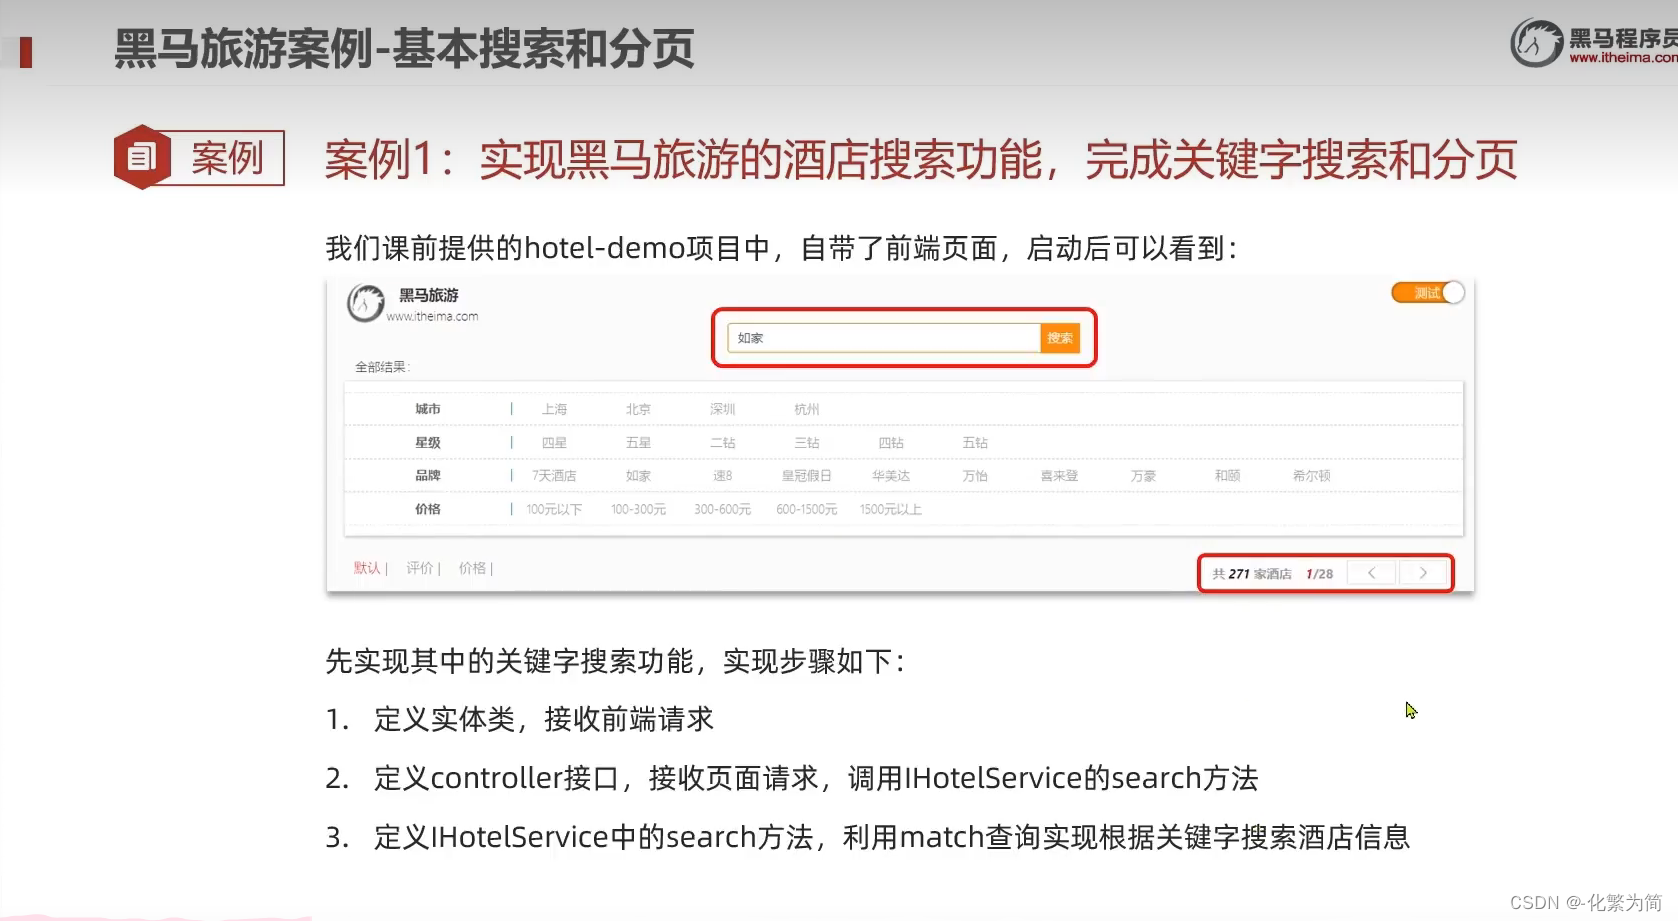Select the 北京 city filter
Viewport: 1678px width, 921px height.
(x=638, y=409)
